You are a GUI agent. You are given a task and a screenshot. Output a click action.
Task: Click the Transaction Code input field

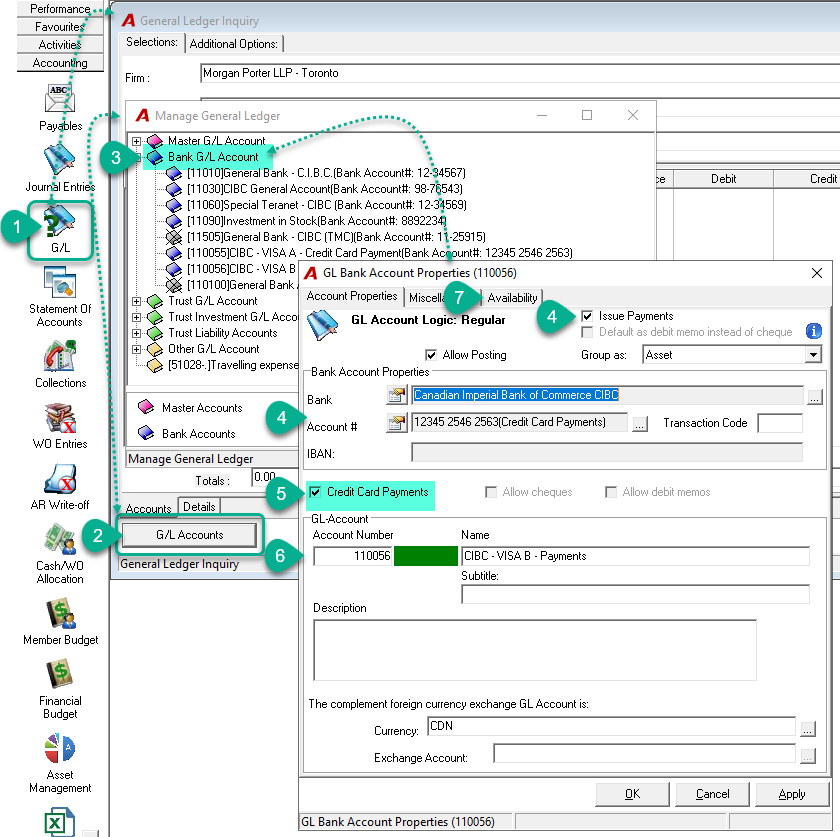pos(780,423)
